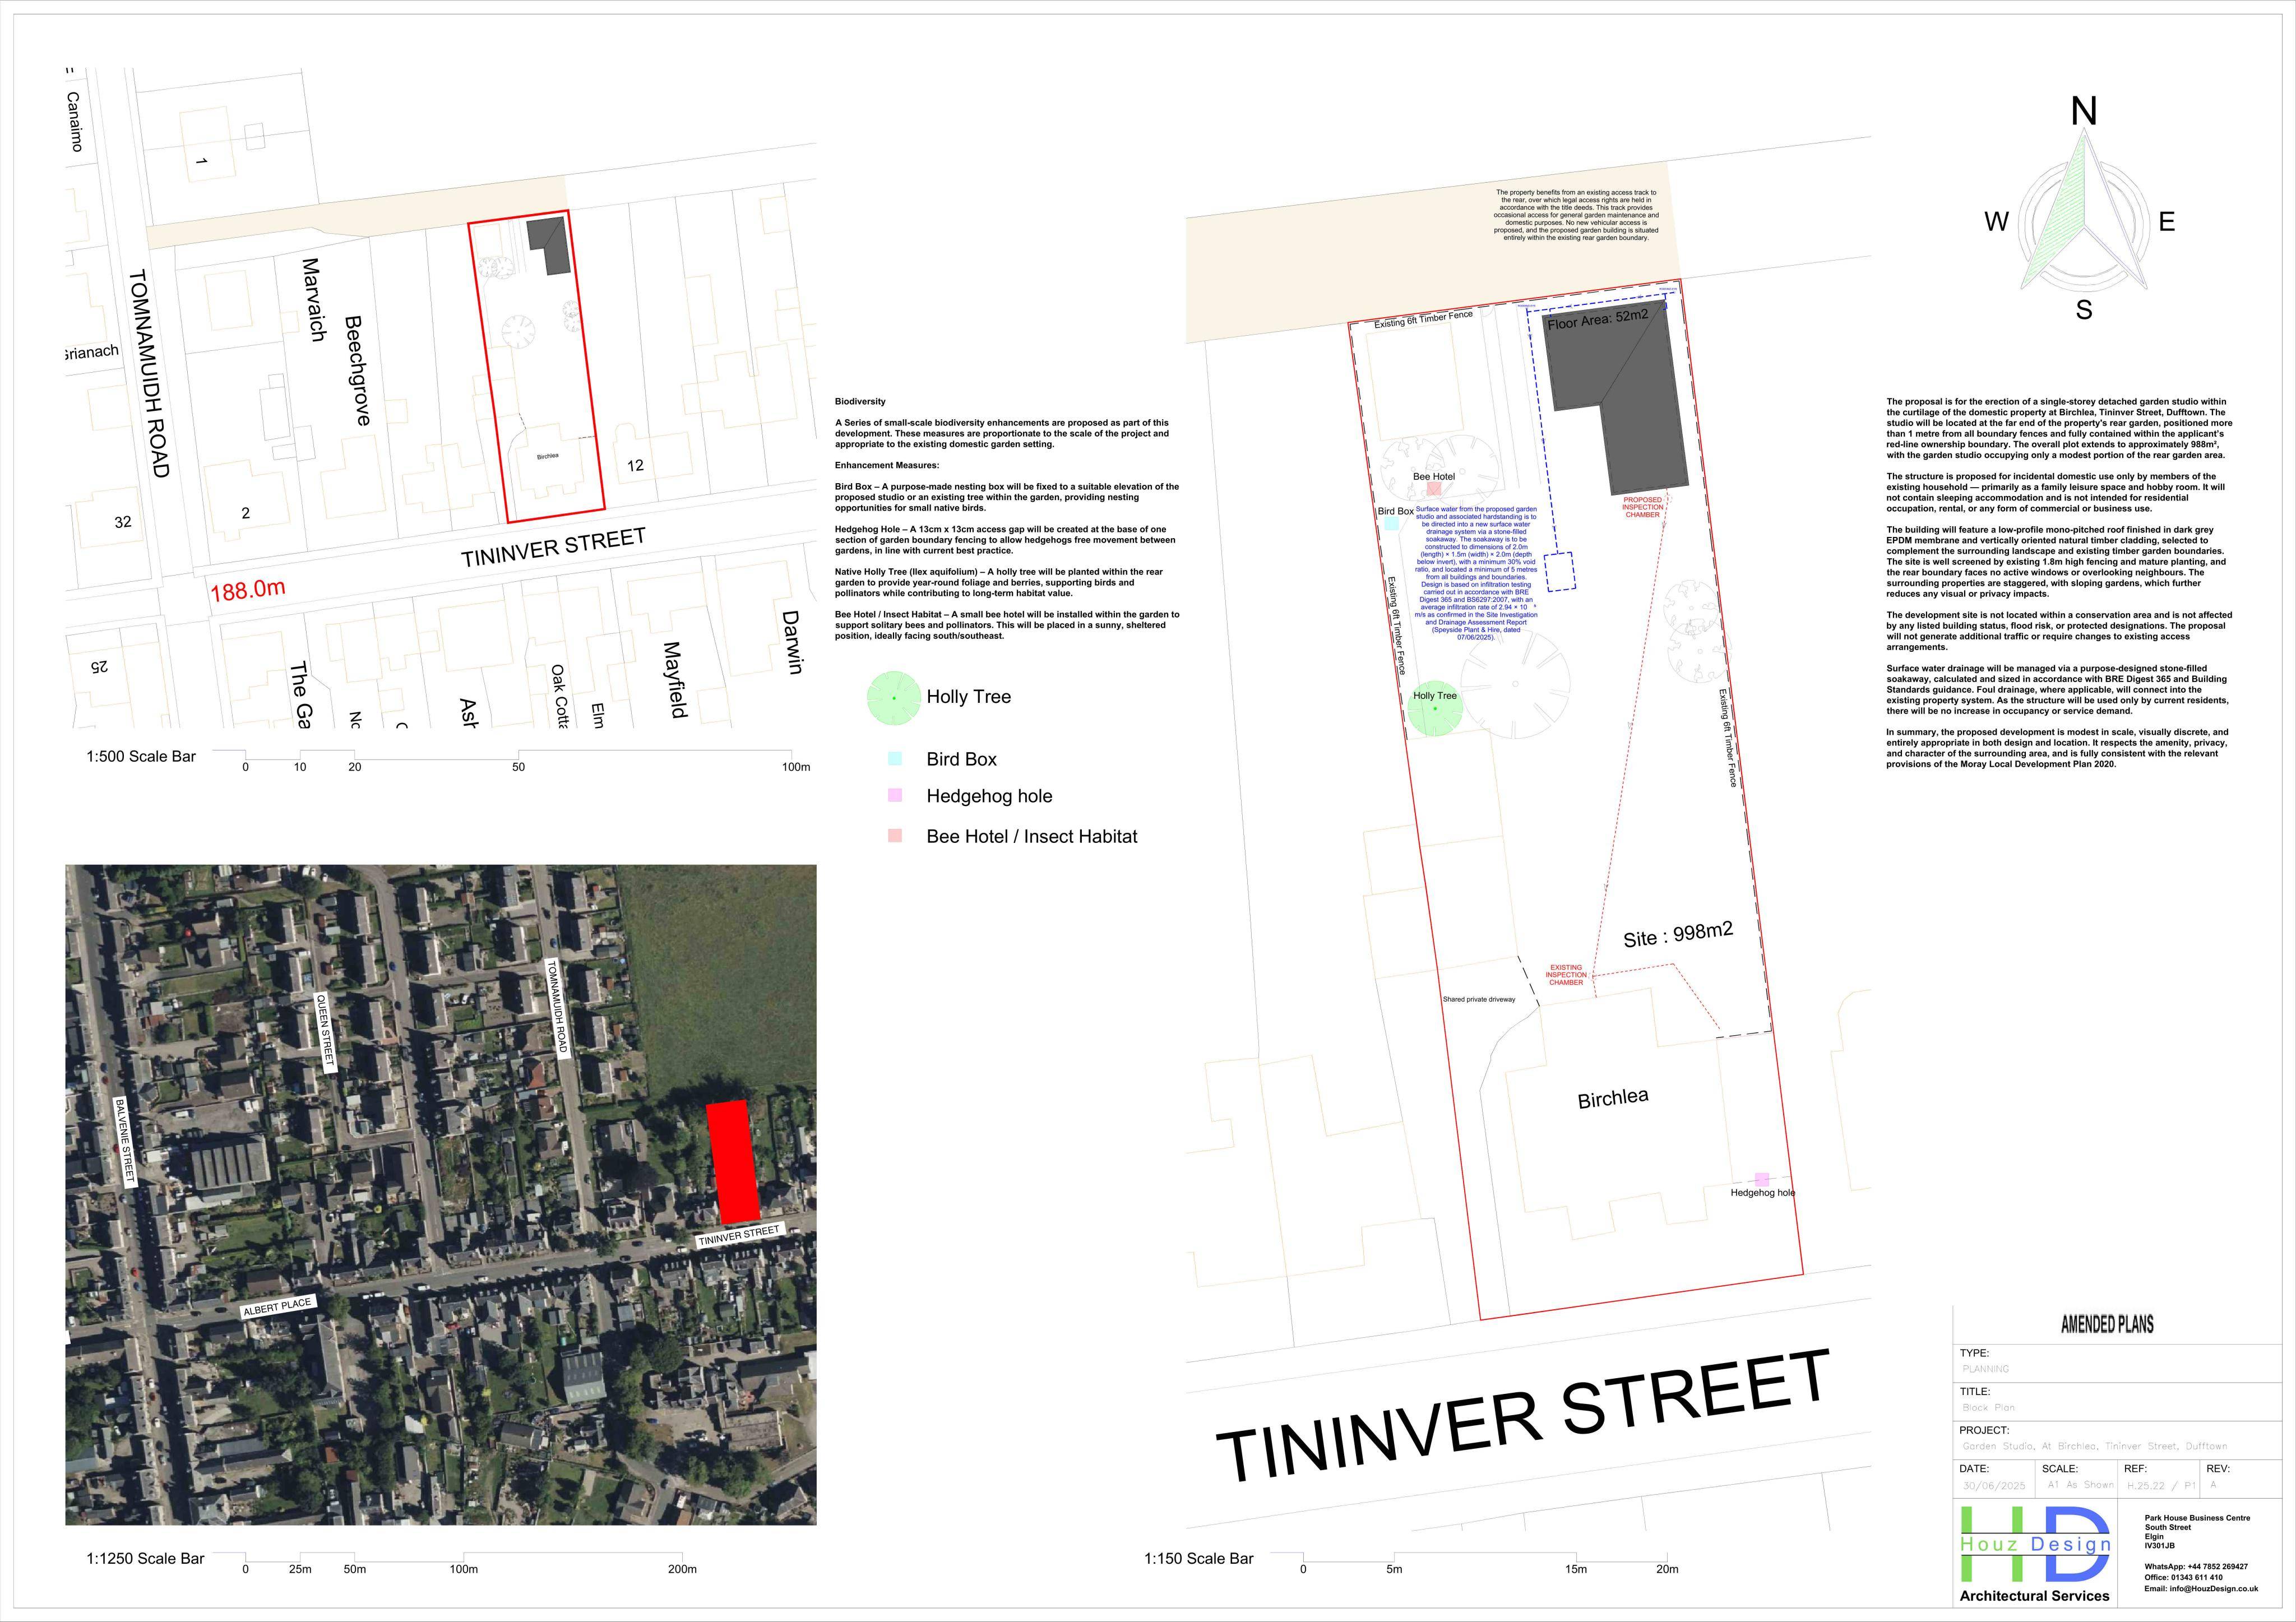The width and height of the screenshot is (2296, 1622).
Task: Click the Darwin property name
Action: tap(792, 643)
